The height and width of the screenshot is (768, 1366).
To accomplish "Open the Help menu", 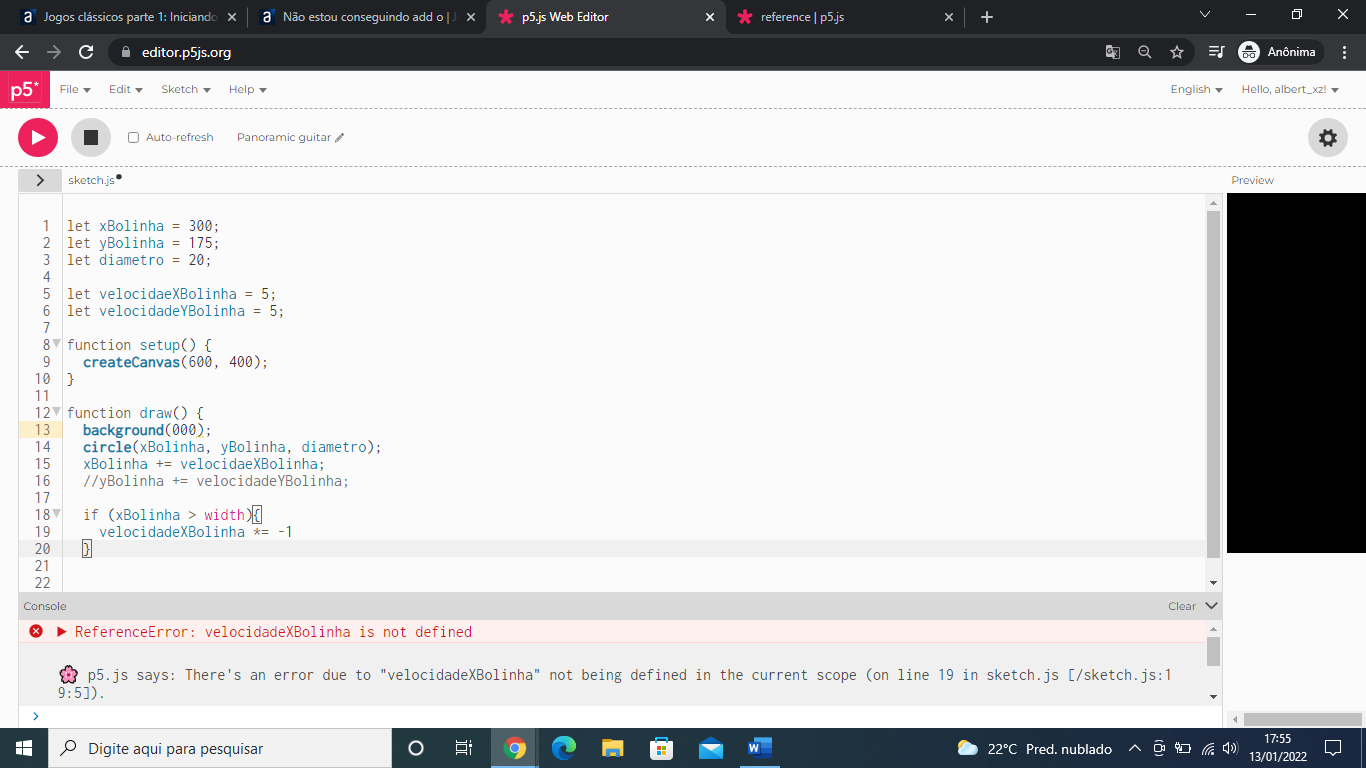I will pos(247,89).
